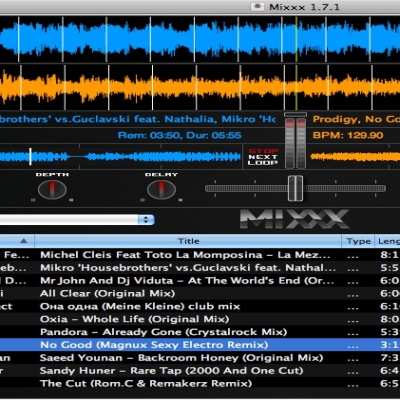Click the STOP loop button

263,151
